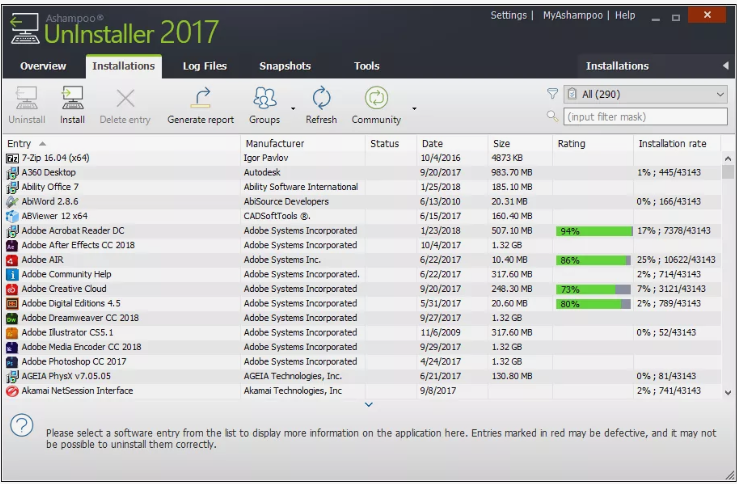Click the Community icon

coord(376,98)
